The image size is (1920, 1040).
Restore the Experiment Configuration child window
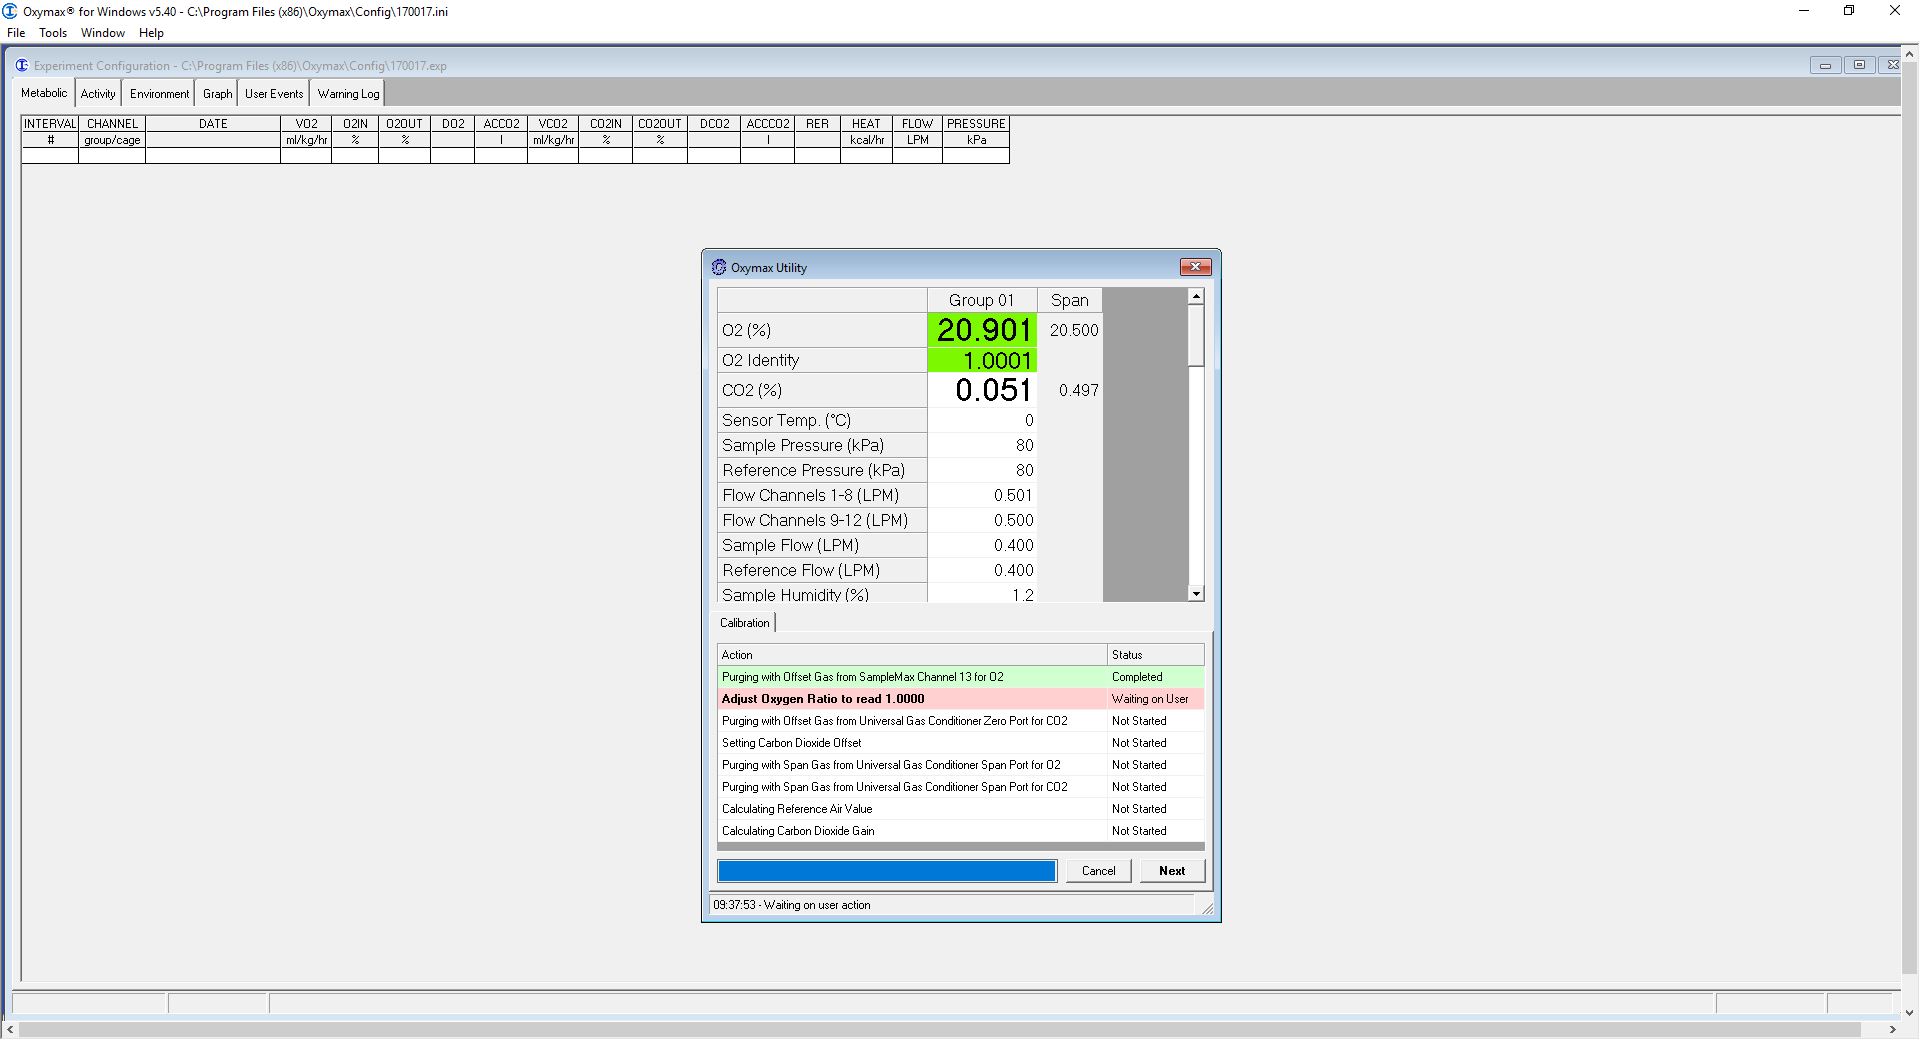pyautogui.click(x=1859, y=65)
